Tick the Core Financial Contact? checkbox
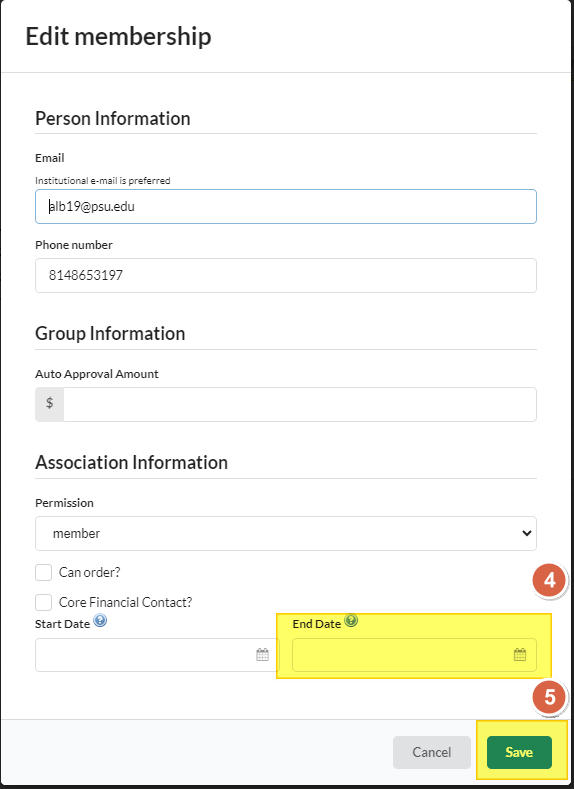The image size is (574, 789). (x=43, y=602)
